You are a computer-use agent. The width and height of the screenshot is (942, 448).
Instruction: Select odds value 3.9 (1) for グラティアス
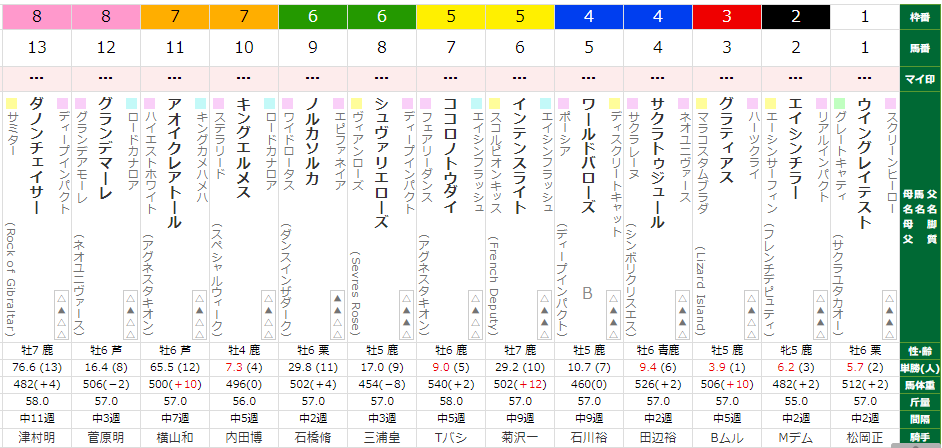[x=727, y=367]
